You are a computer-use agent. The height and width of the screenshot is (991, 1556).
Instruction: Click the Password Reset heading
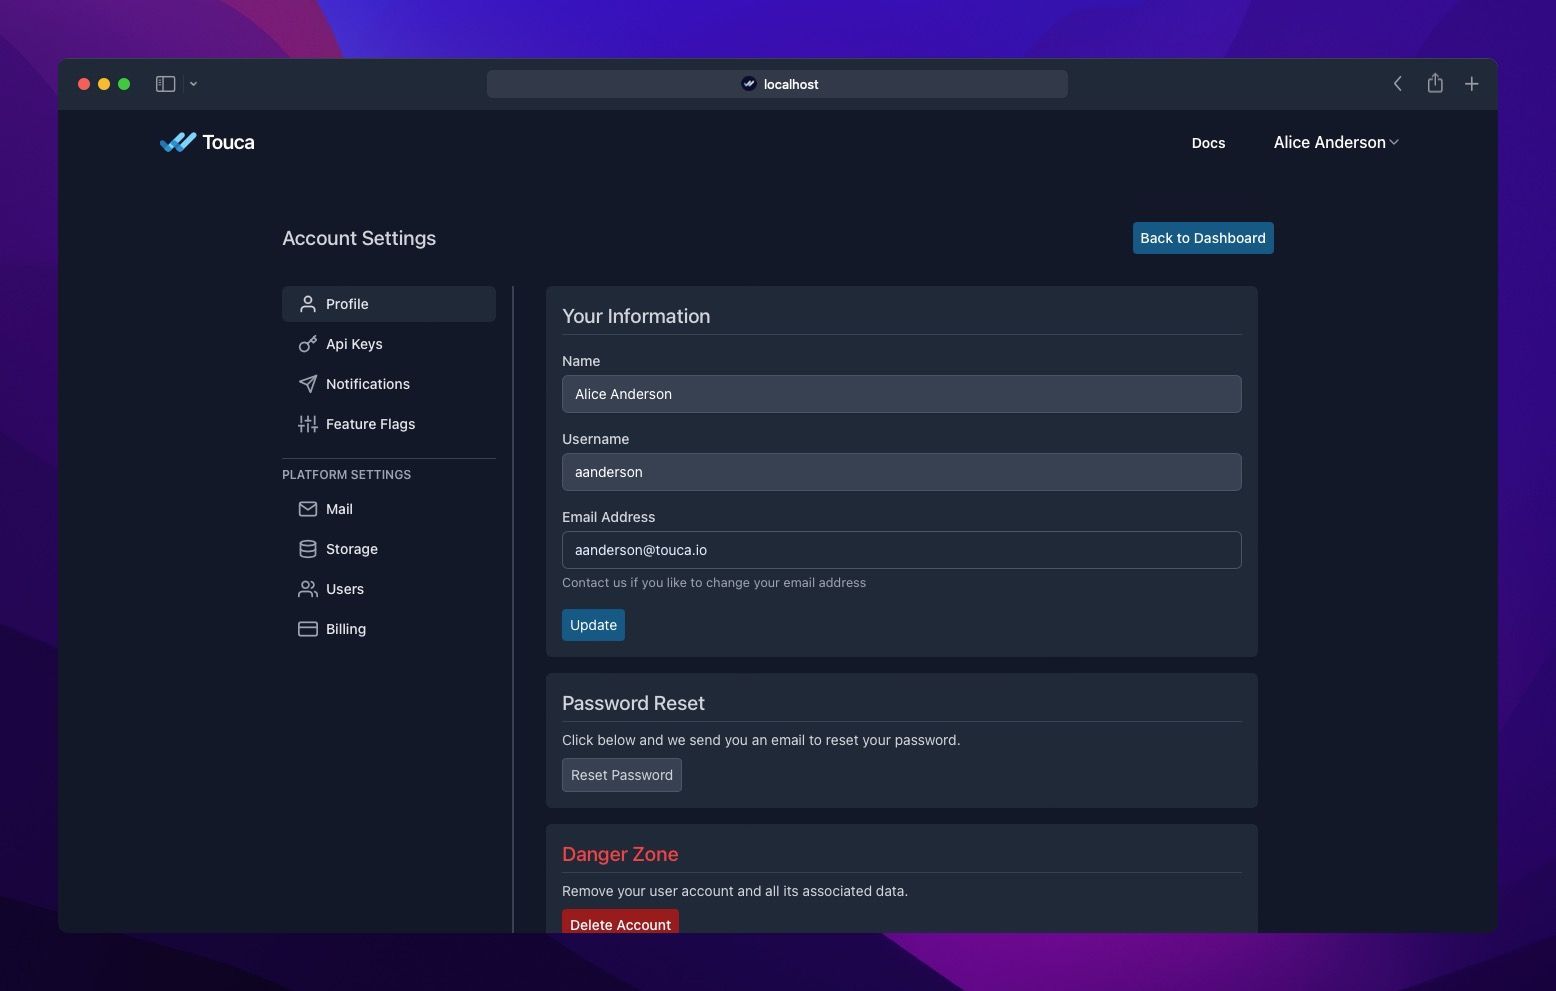[x=633, y=703]
